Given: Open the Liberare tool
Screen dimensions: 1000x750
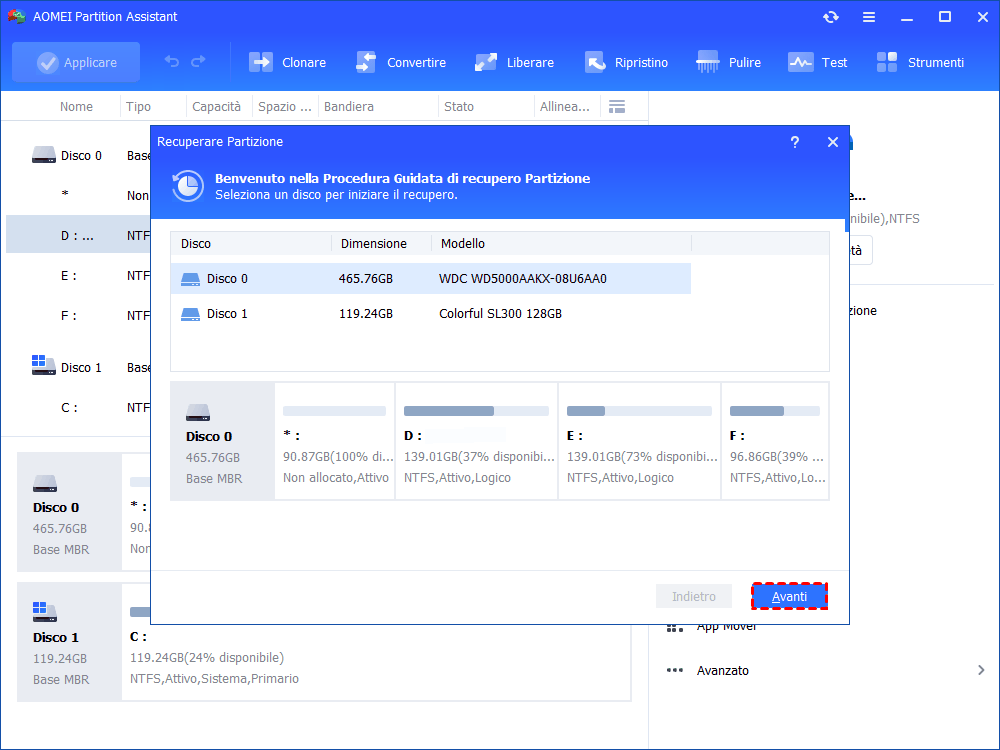Looking at the screenshot, I should click(x=515, y=62).
